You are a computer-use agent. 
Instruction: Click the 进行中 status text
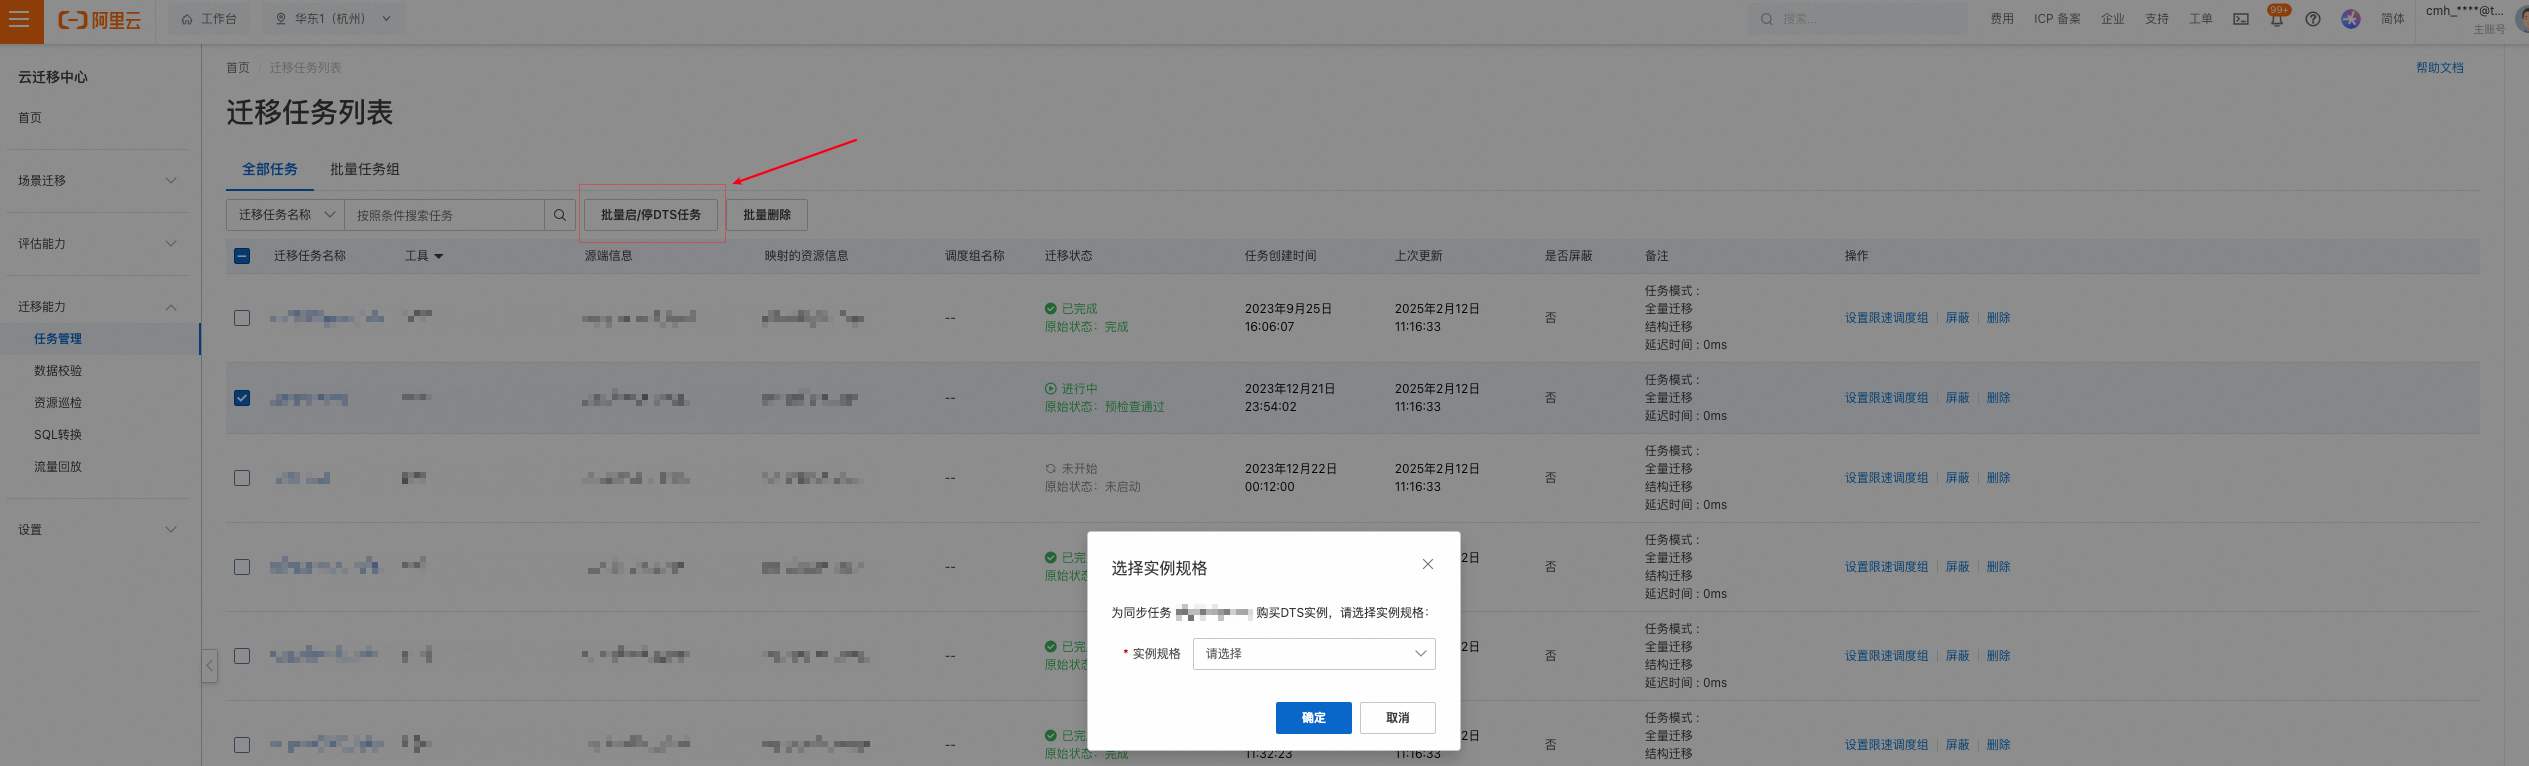coord(1079,389)
